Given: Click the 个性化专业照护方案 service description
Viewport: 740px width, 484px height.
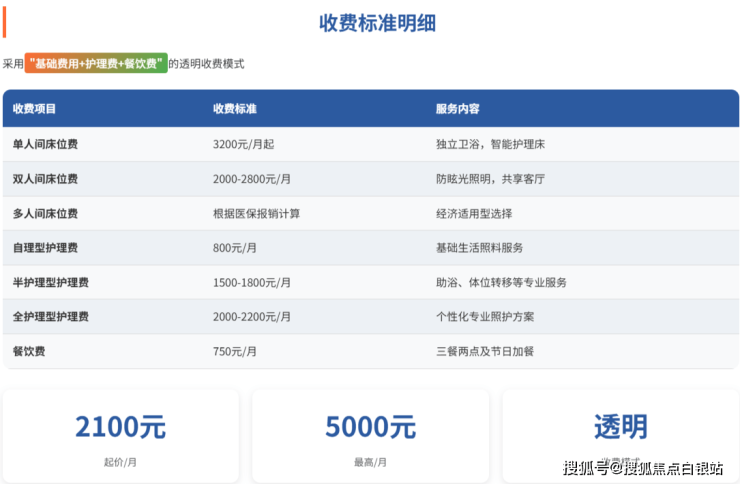Looking at the screenshot, I should [x=485, y=316].
